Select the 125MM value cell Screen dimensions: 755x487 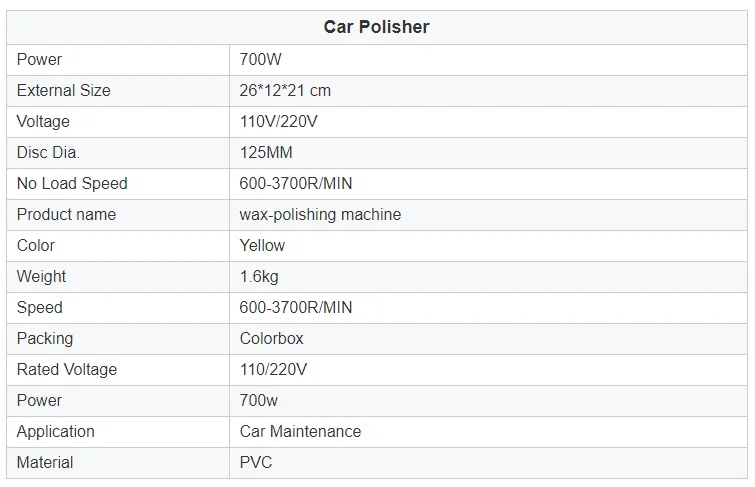click(266, 152)
